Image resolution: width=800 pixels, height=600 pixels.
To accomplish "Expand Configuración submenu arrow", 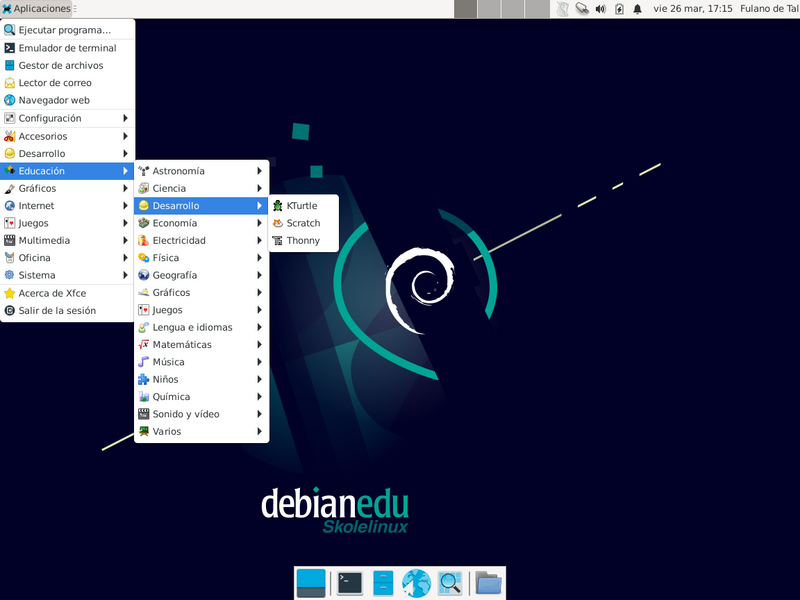I will click(x=125, y=118).
